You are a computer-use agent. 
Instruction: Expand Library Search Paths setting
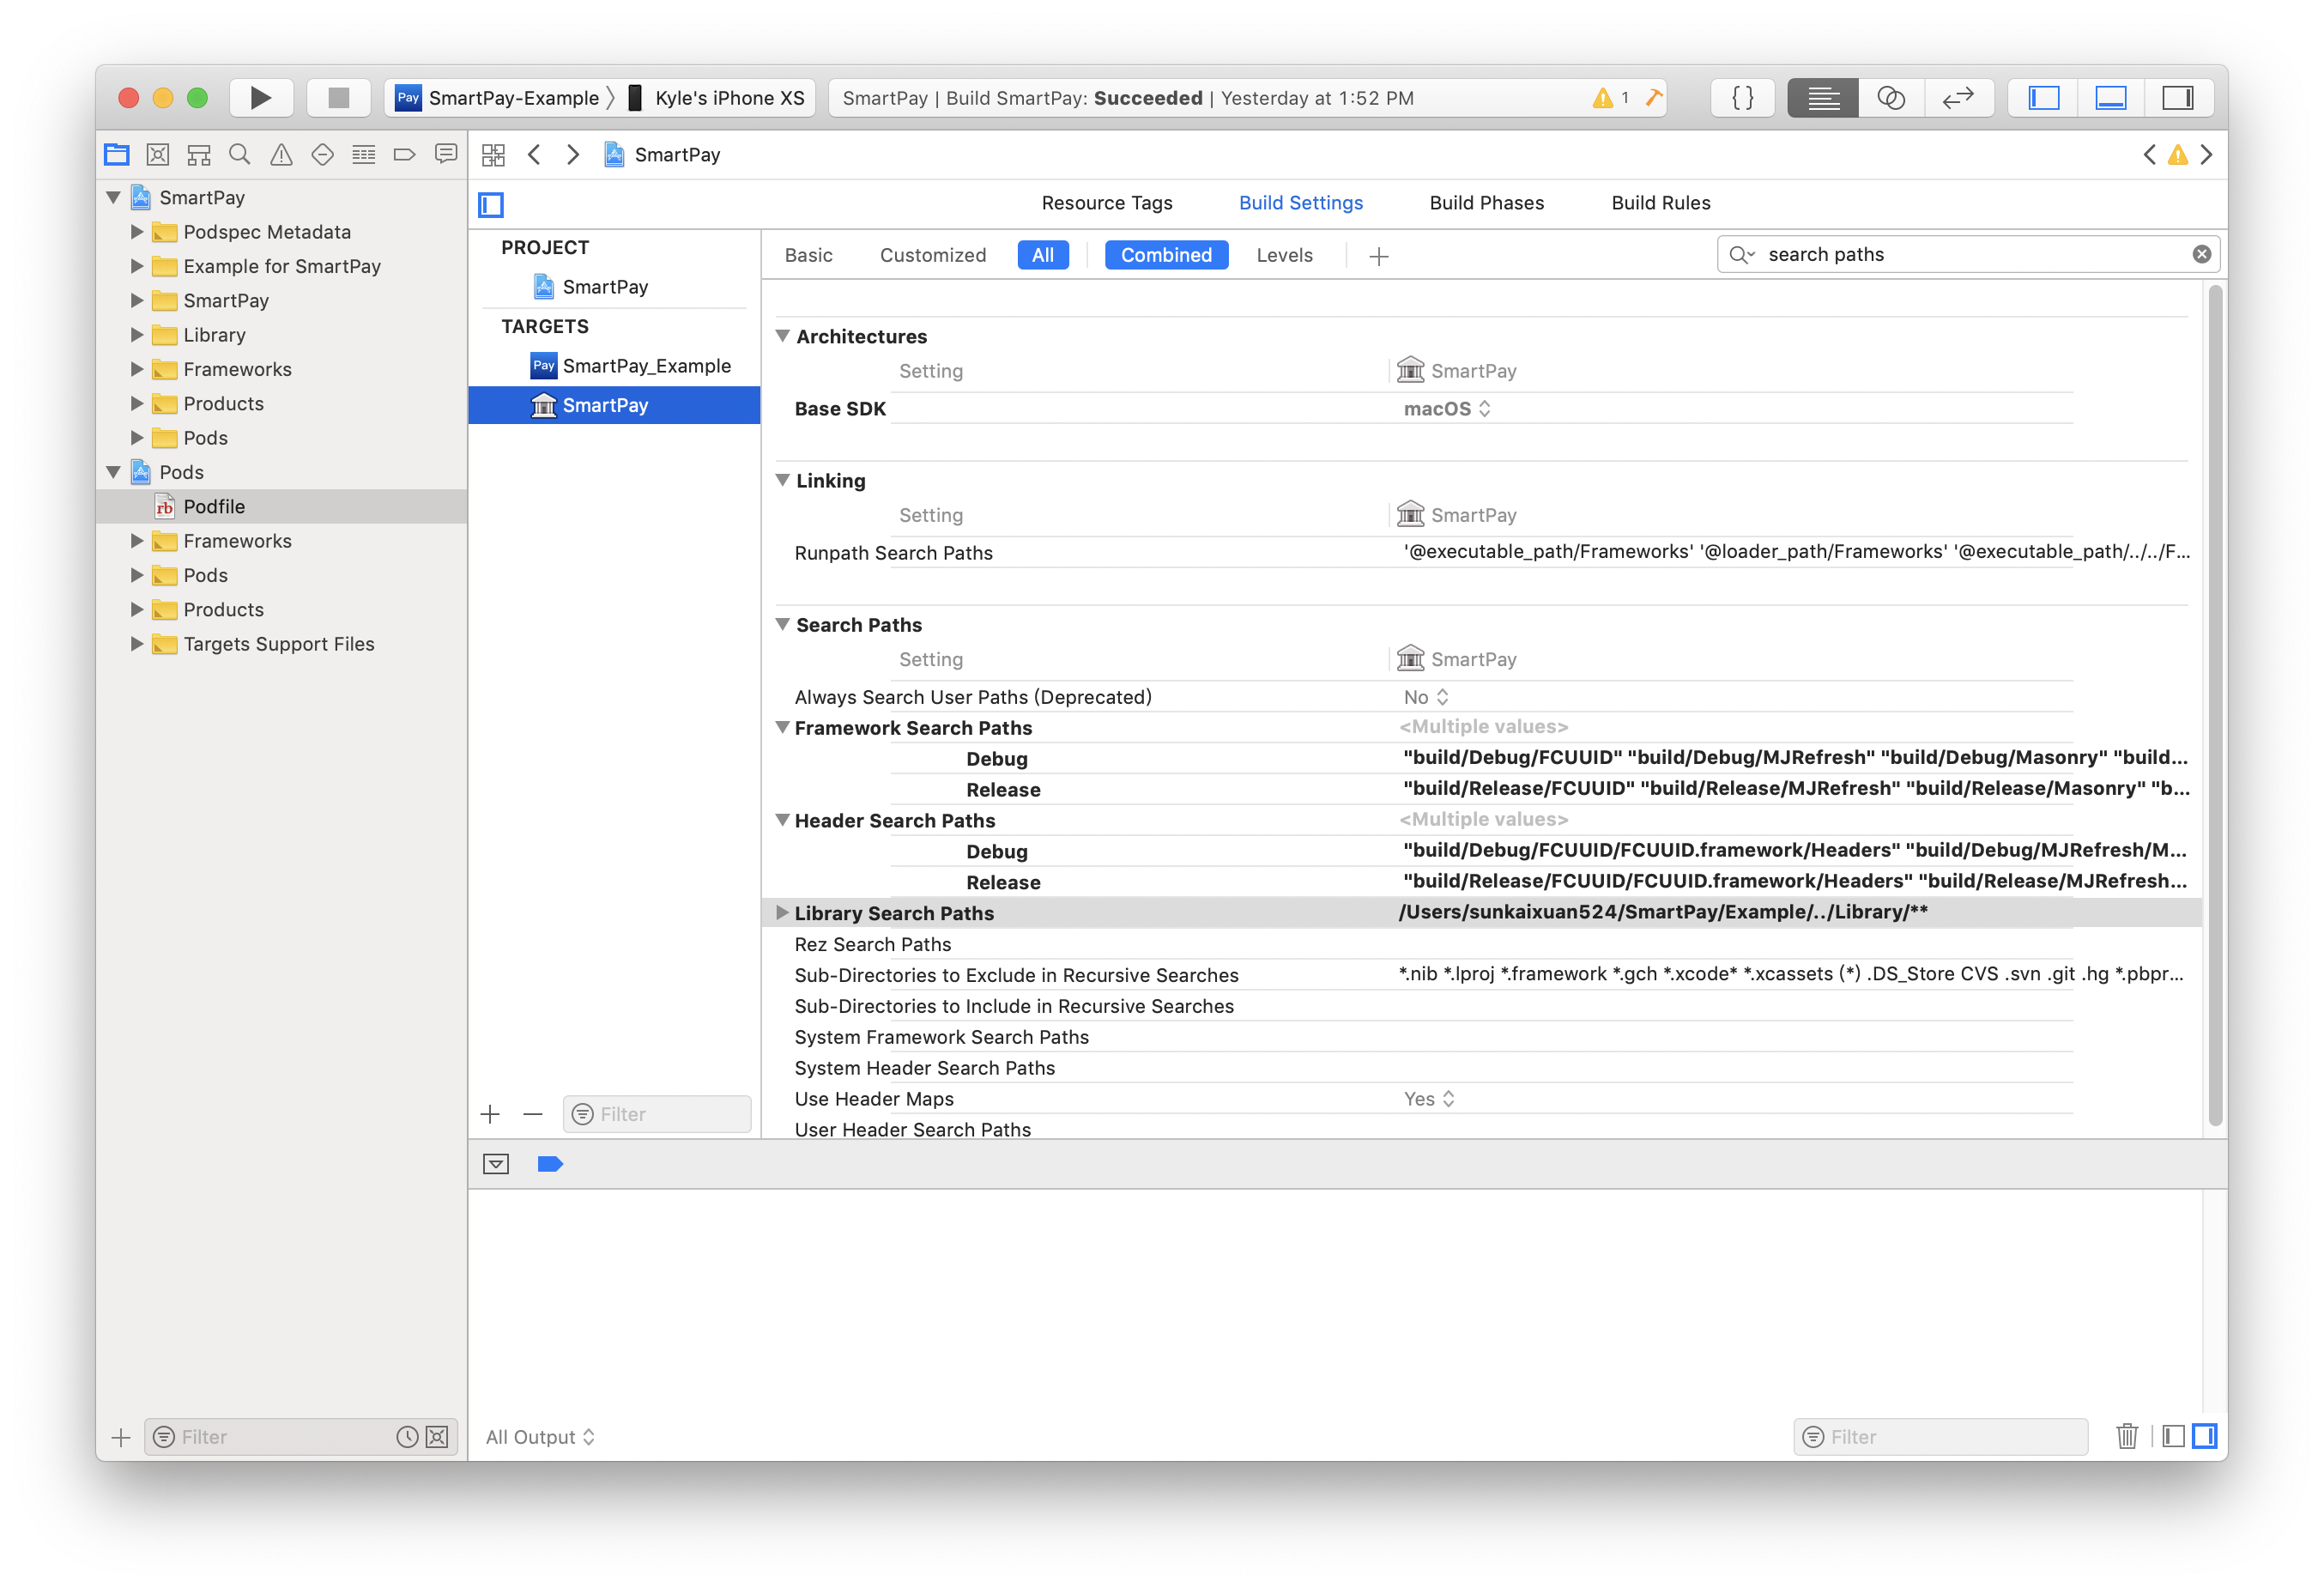(x=783, y=913)
